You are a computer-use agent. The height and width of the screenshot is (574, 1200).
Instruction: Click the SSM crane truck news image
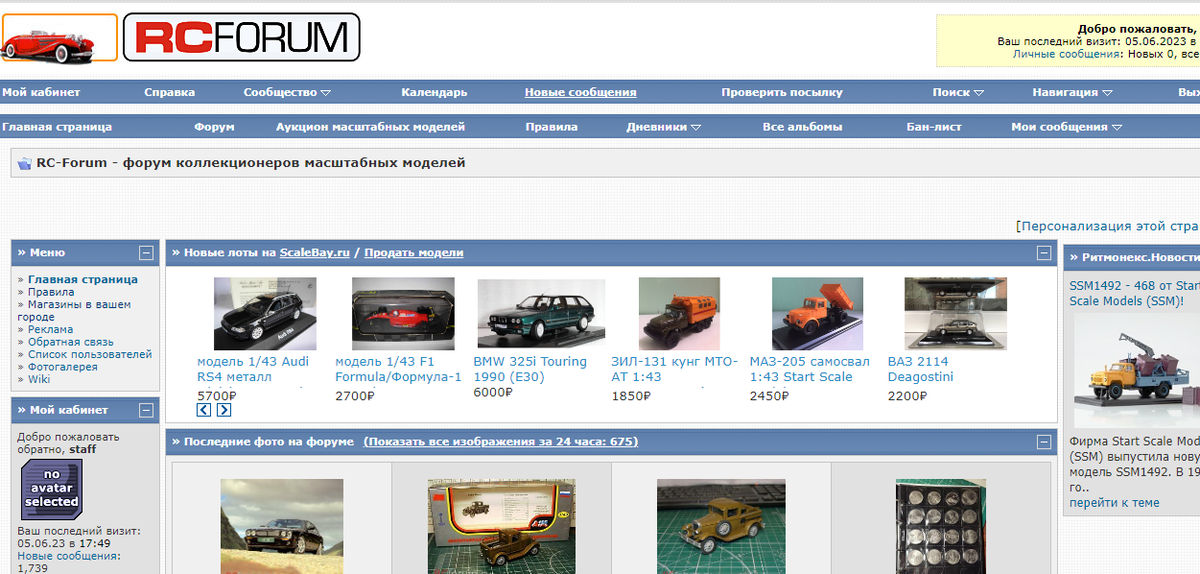[x=1137, y=372]
